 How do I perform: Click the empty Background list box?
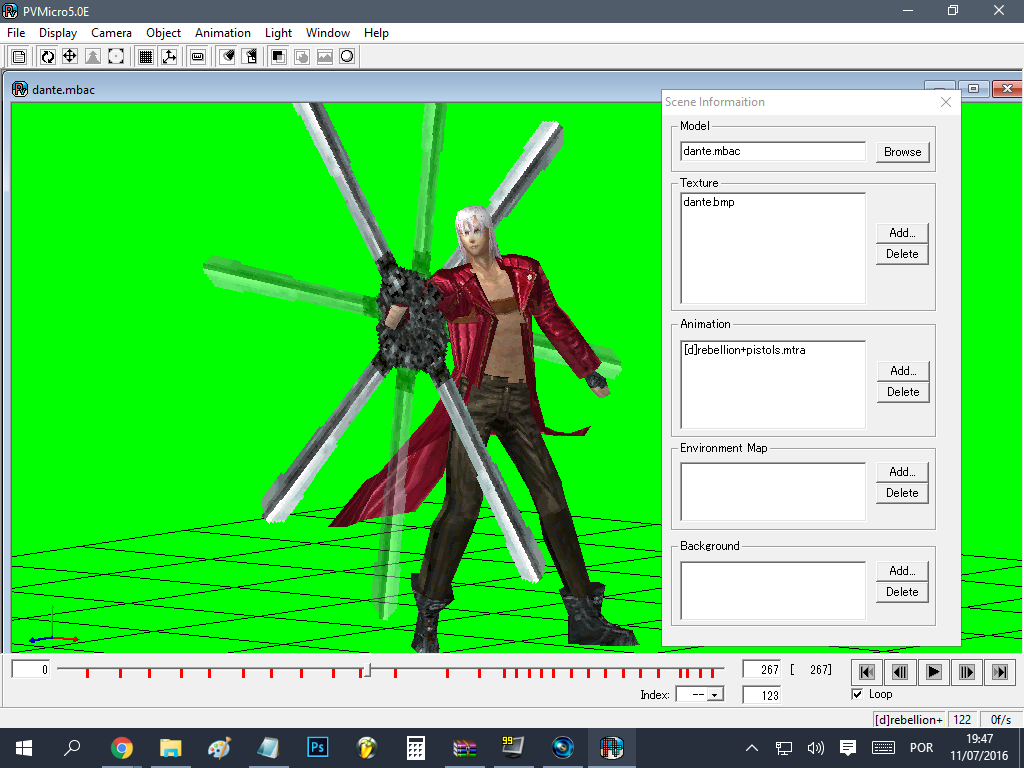[x=773, y=590]
